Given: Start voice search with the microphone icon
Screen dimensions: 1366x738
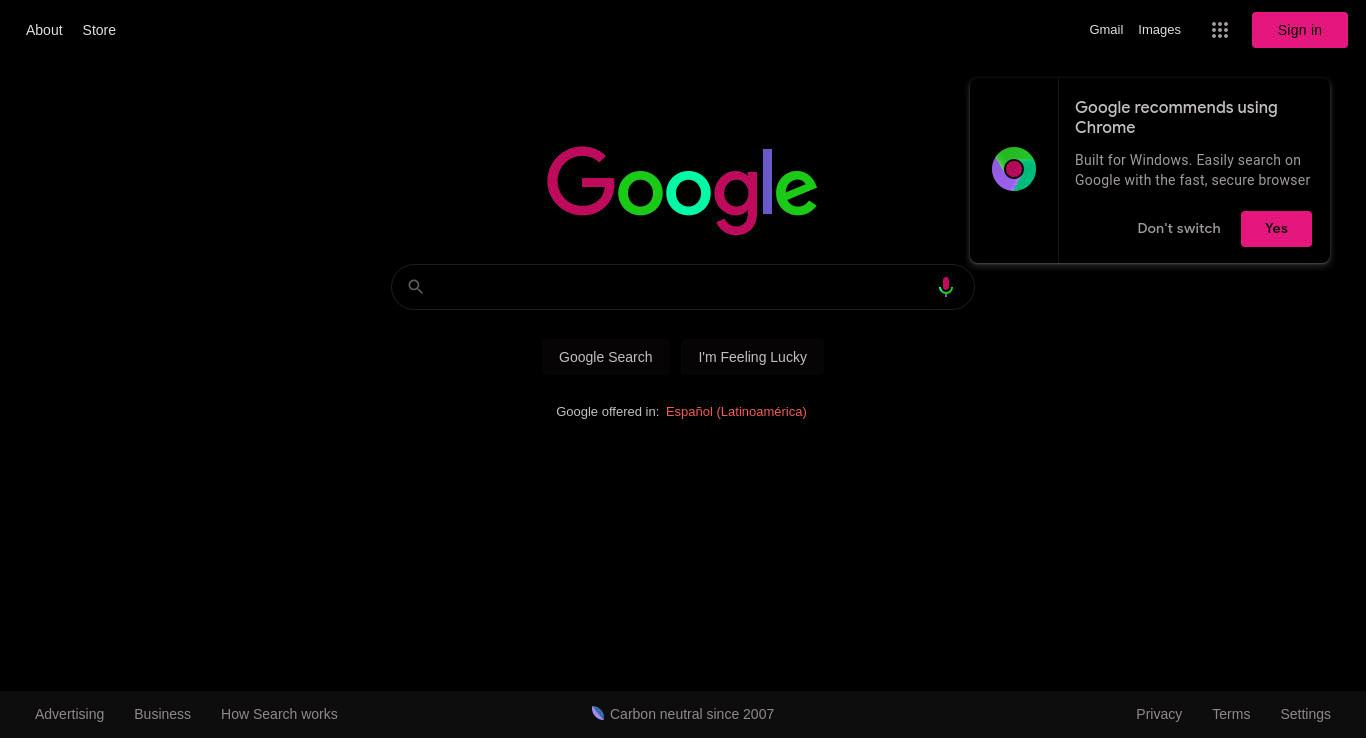Looking at the screenshot, I should click(x=945, y=287).
